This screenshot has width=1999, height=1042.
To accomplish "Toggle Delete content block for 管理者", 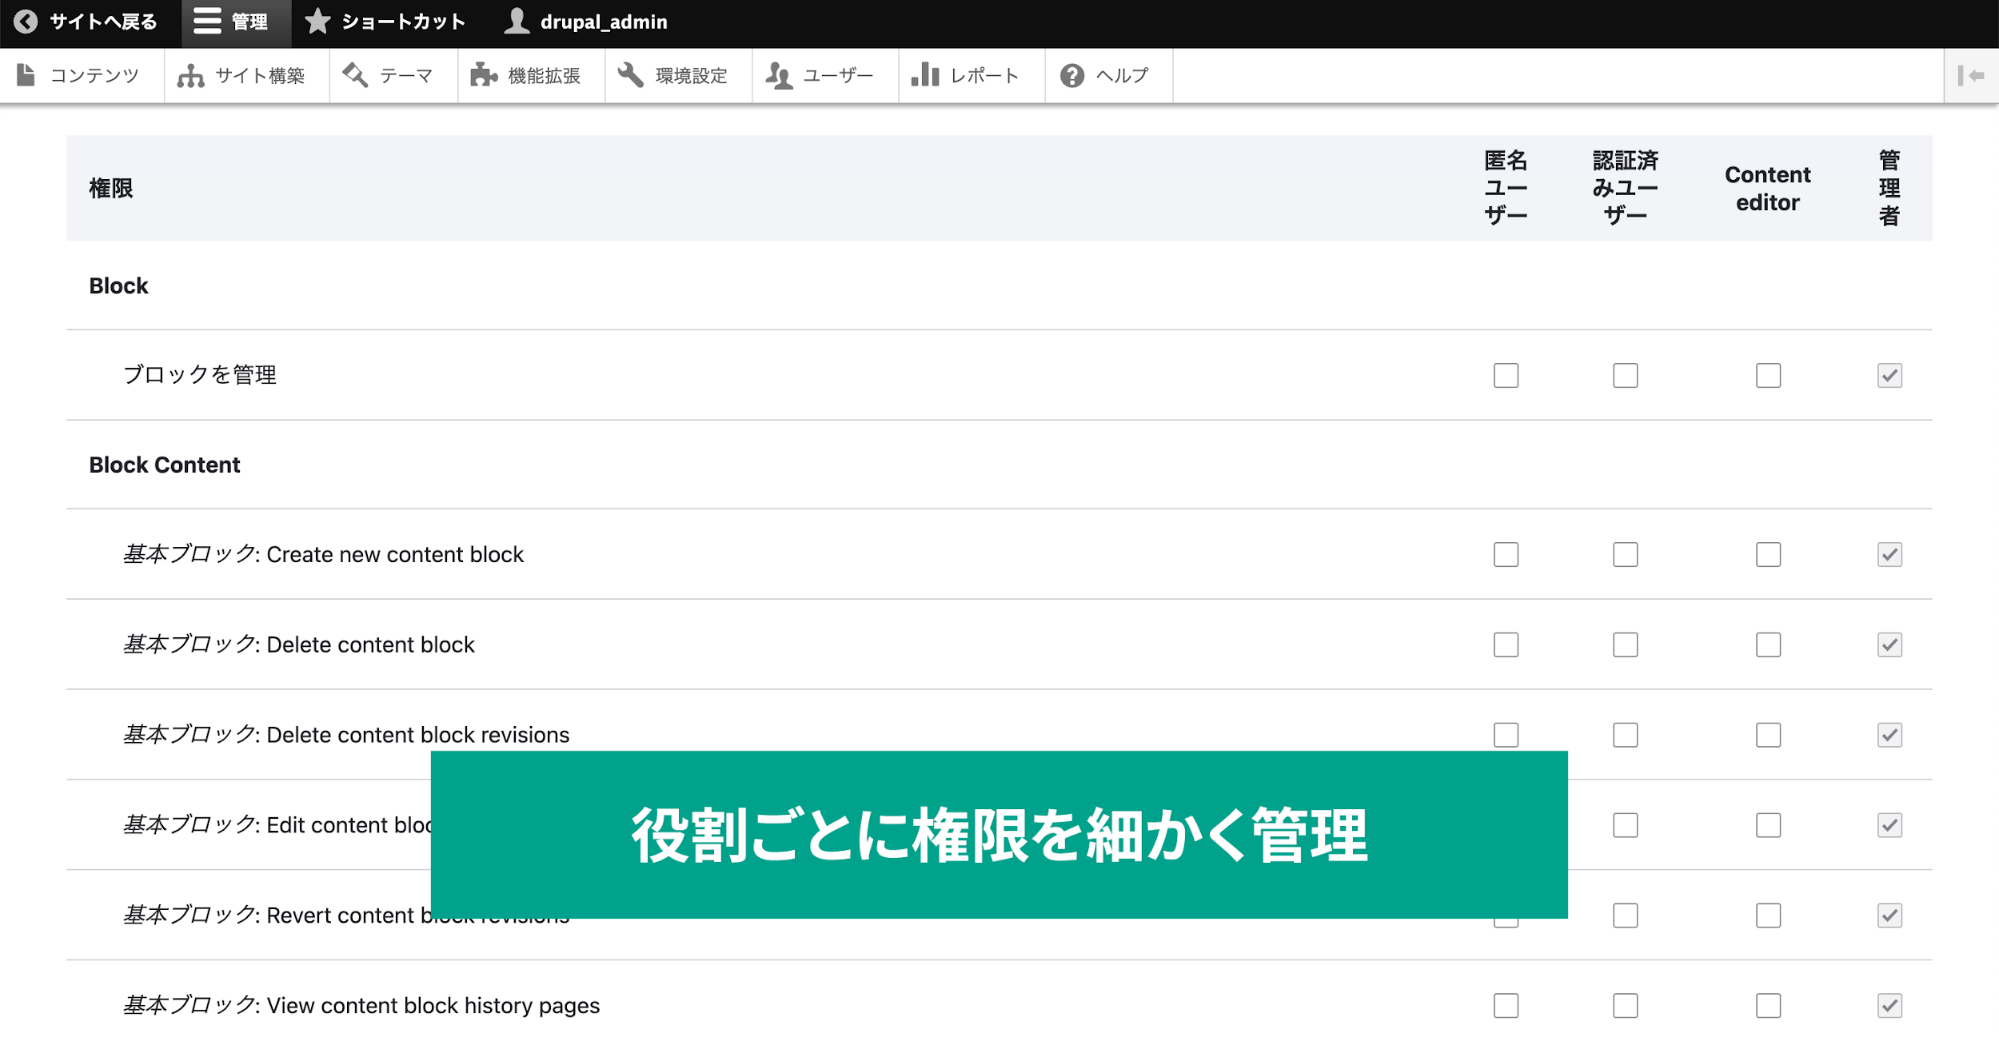I will click(x=1889, y=644).
